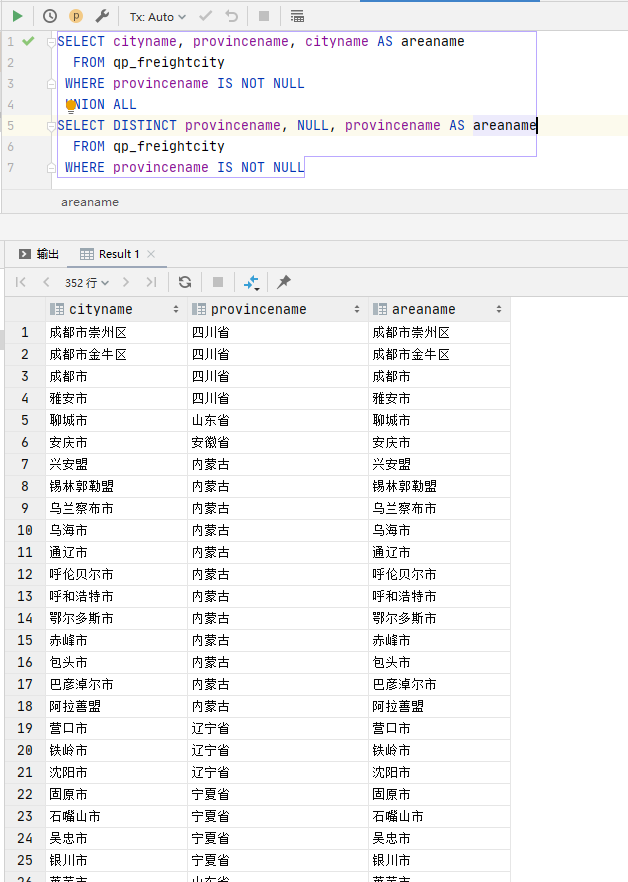Viewport: 628px width, 882px height.
Task: Toggle sort arrows on cityname column
Action: [x=176, y=309]
